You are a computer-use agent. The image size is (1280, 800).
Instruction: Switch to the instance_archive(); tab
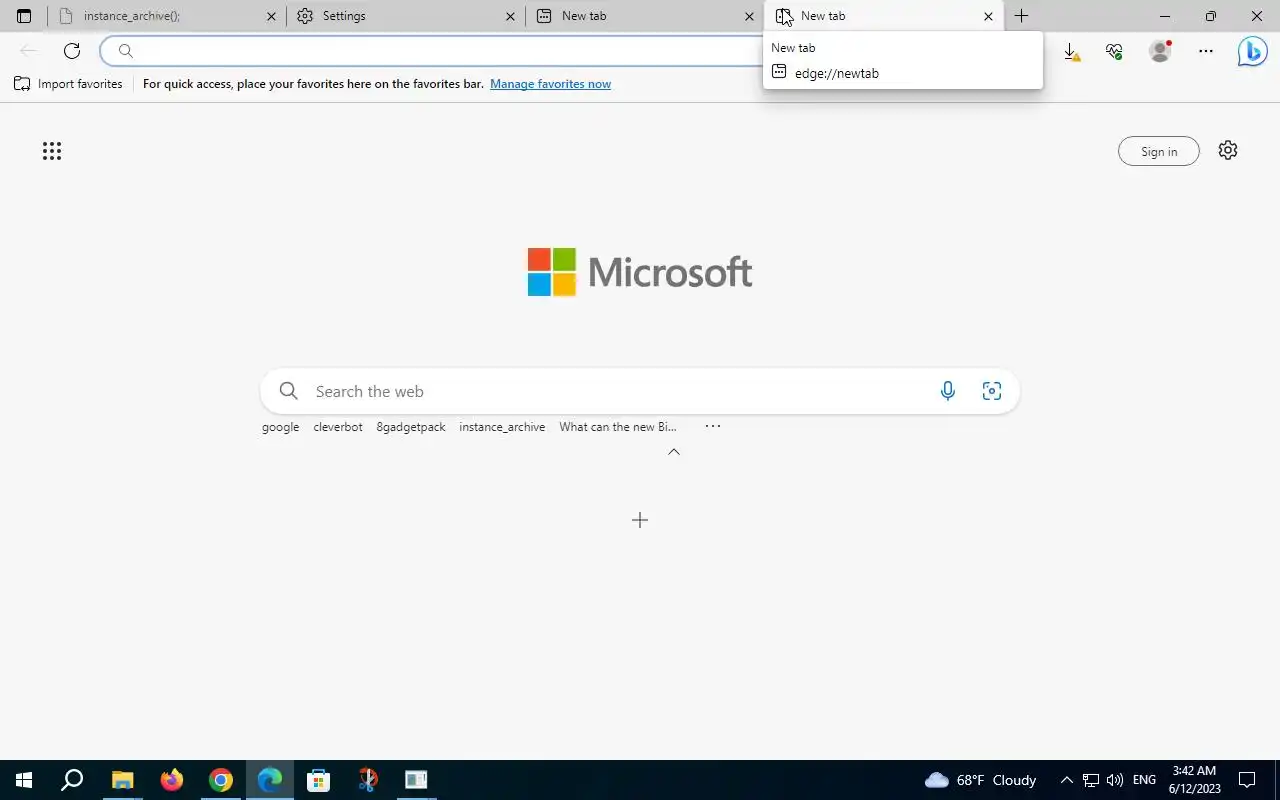click(x=167, y=16)
